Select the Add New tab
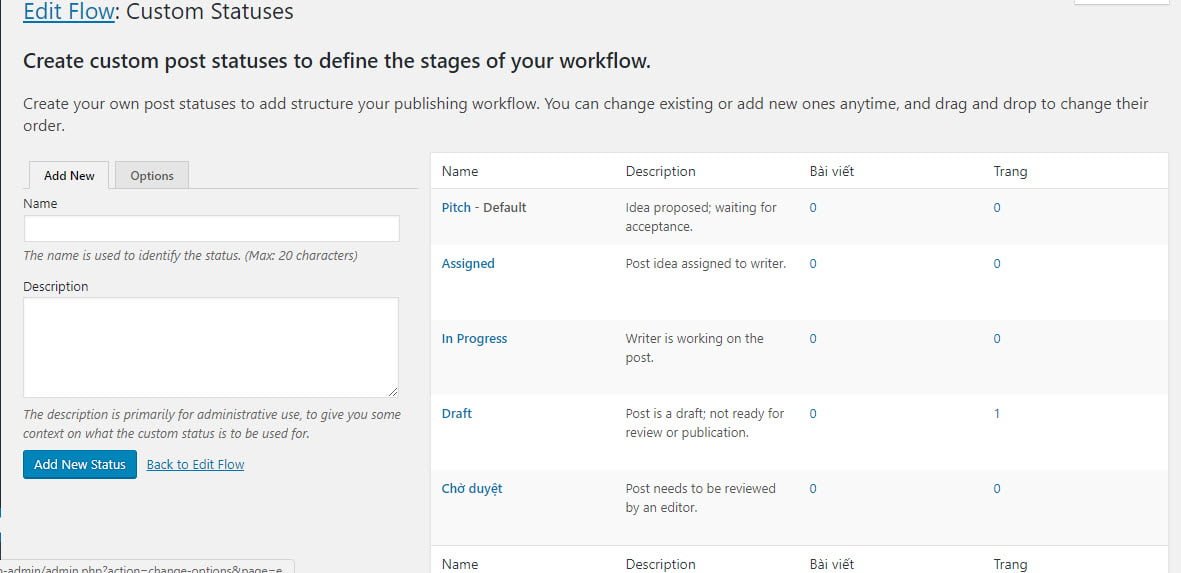This screenshot has width=1181, height=573. [69, 176]
